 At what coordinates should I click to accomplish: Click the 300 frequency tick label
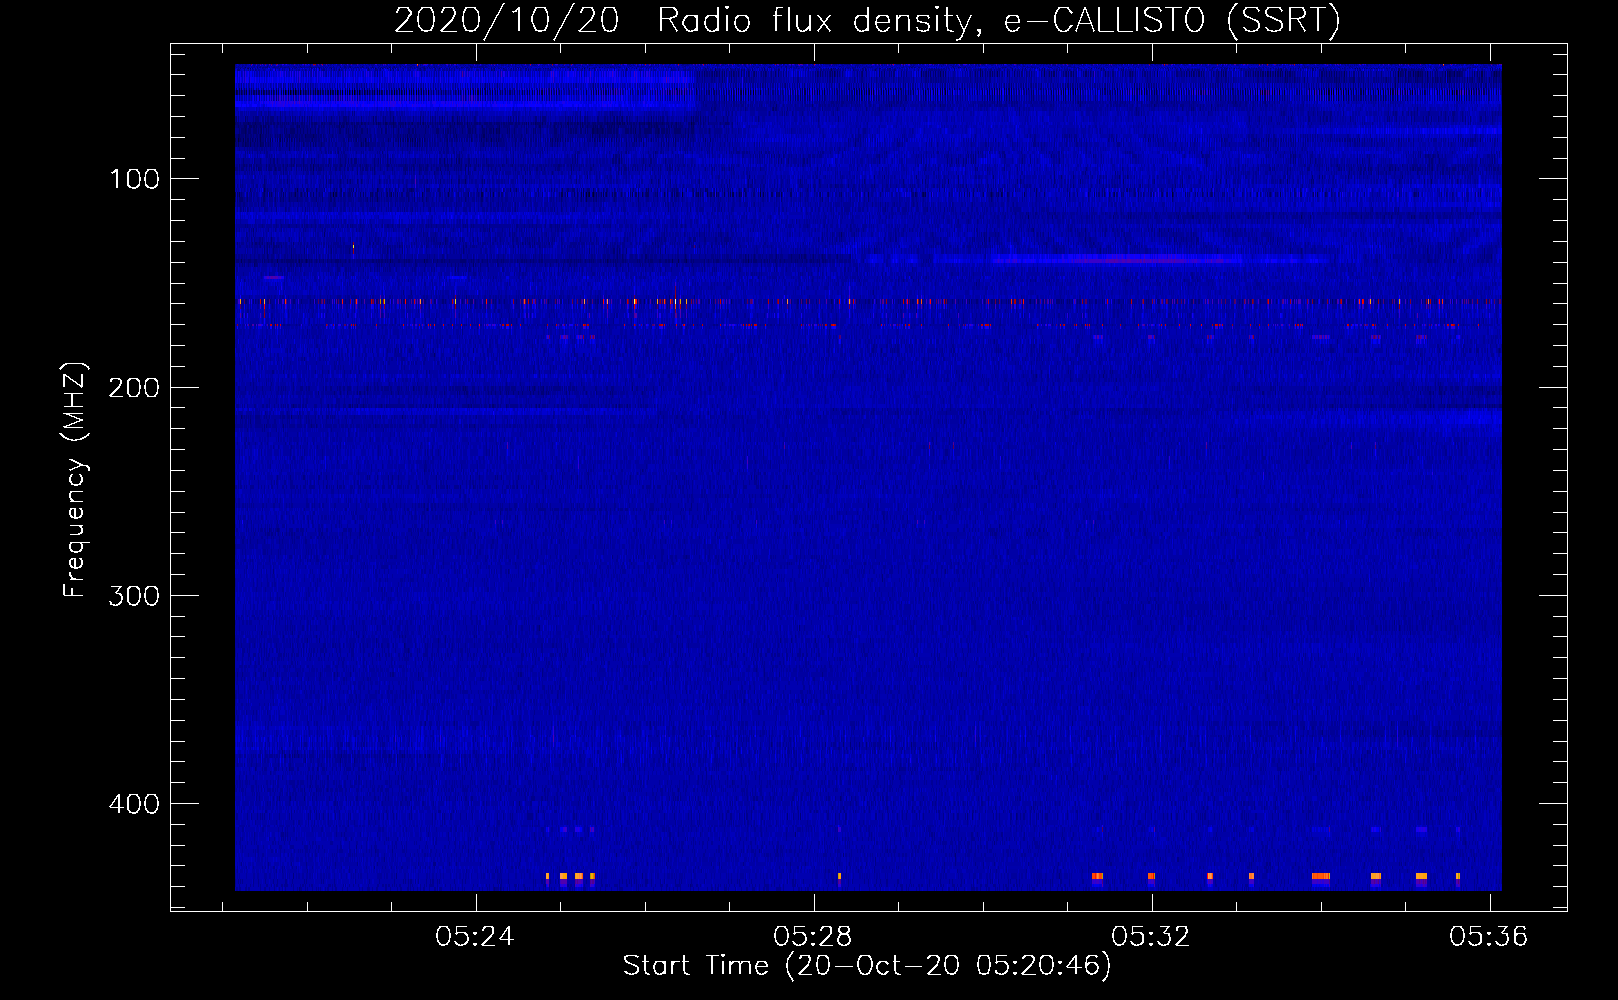coord(134,596)
